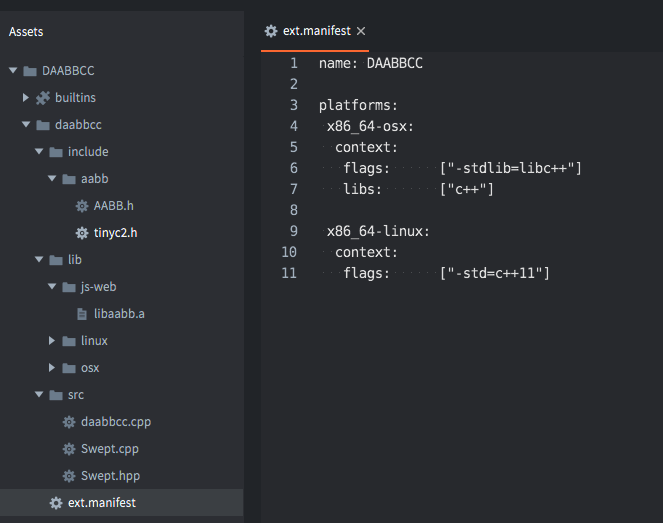Click the gear icon beside Swept.cpp
The height and width of the screenshot is (523, 663).
tap(69, 449)
